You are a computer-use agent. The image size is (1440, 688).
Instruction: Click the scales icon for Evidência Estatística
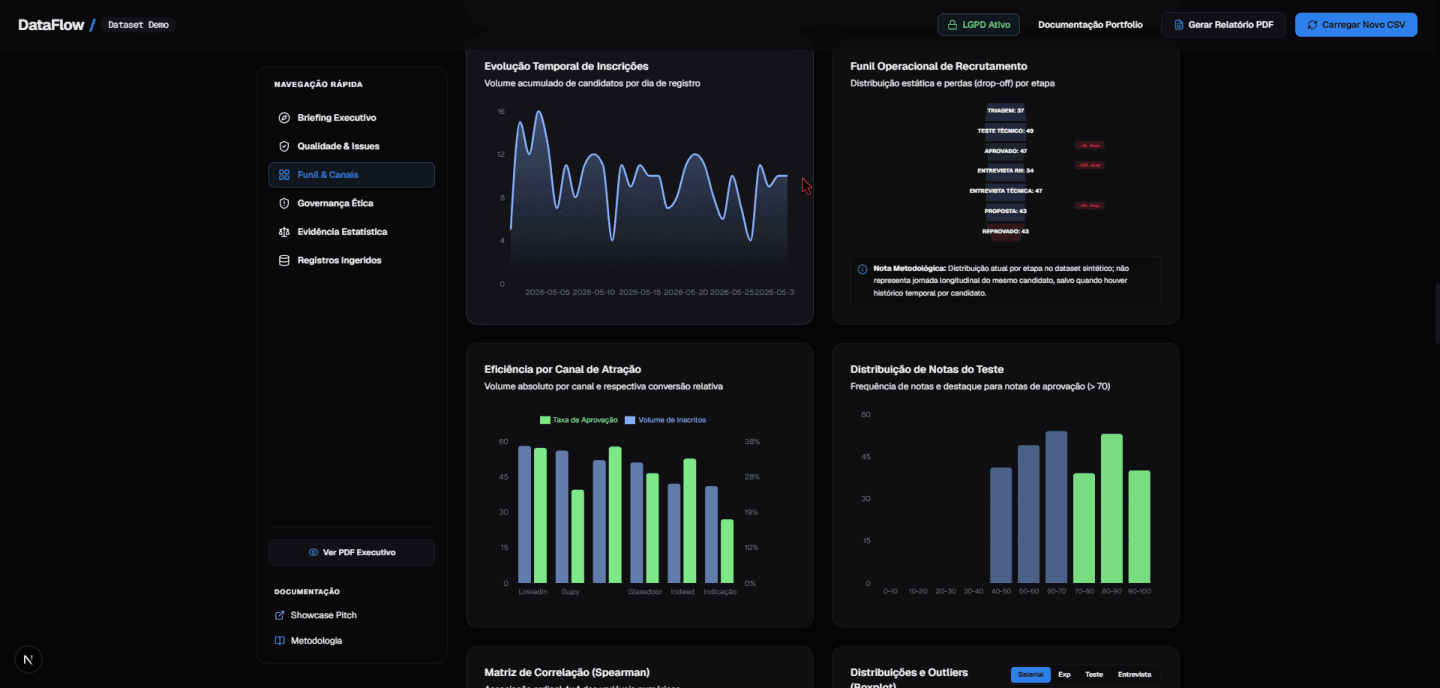(x=284, y=232)
